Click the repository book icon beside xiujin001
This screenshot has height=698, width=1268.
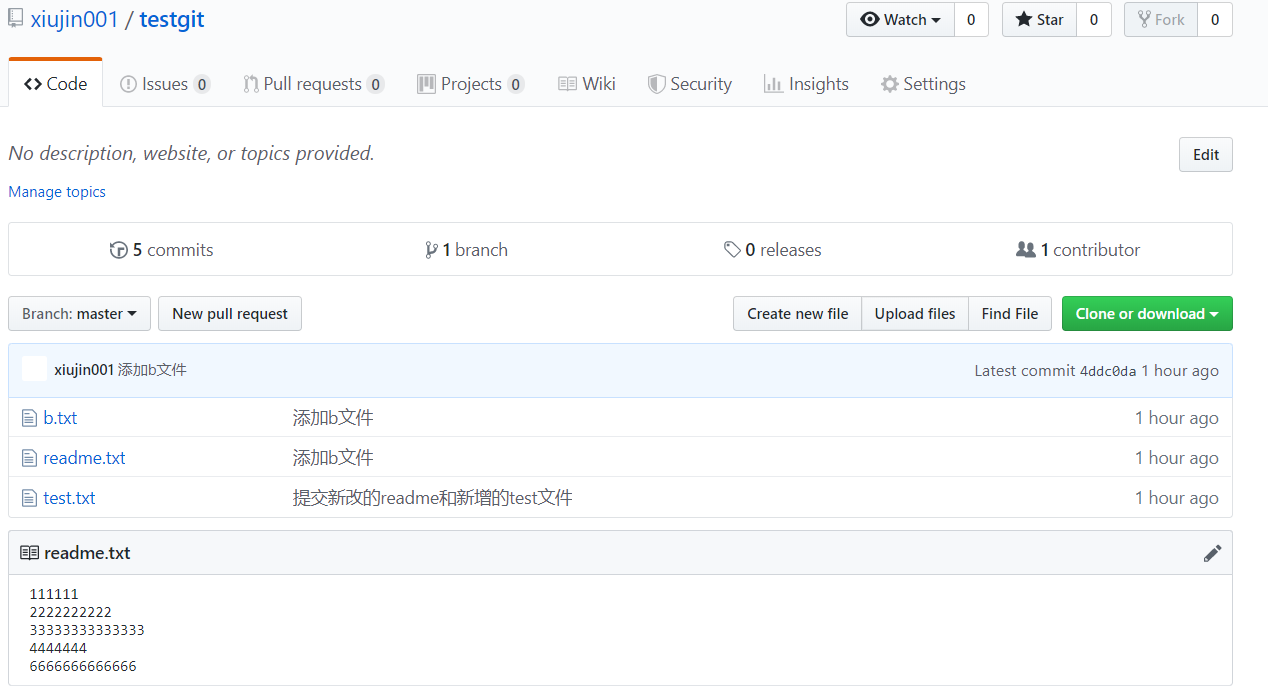(15, 18)
